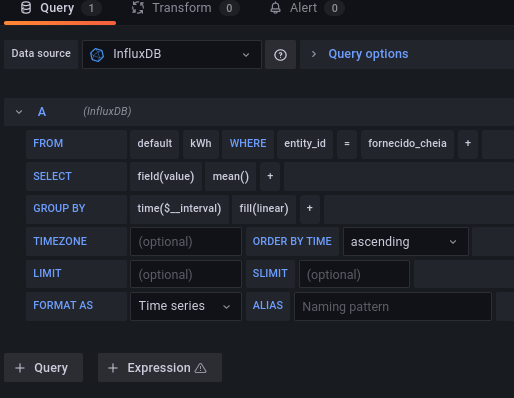Click the mean() aggregation
The width and height of the screenshot is (514, 398).
point(230,176)
